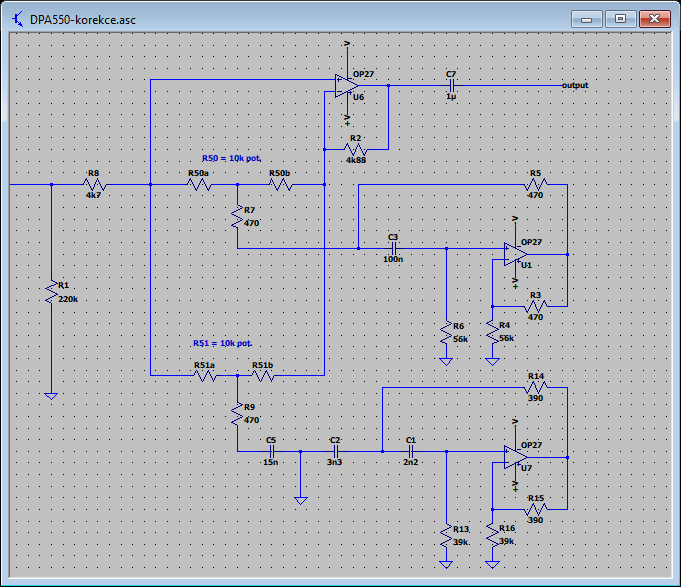Select op-amp U6 symbol
681x587 pixels.
coord(347,86)
